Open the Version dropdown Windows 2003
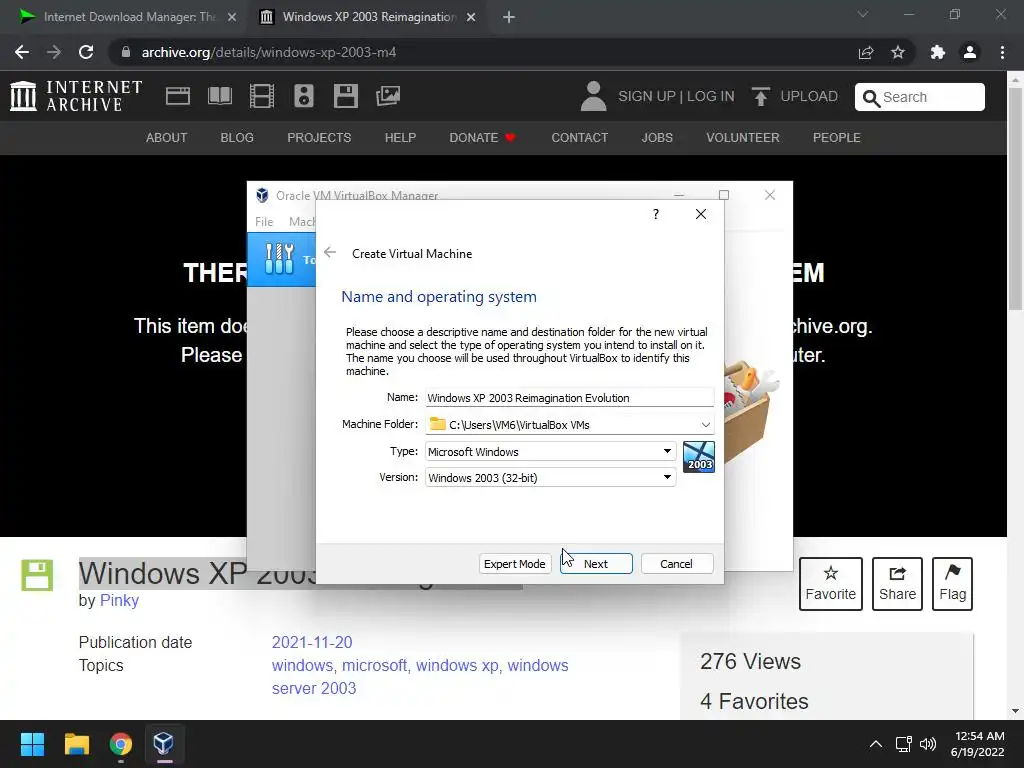This screenshot has height=768, width=1024. (x=551, y=477)
